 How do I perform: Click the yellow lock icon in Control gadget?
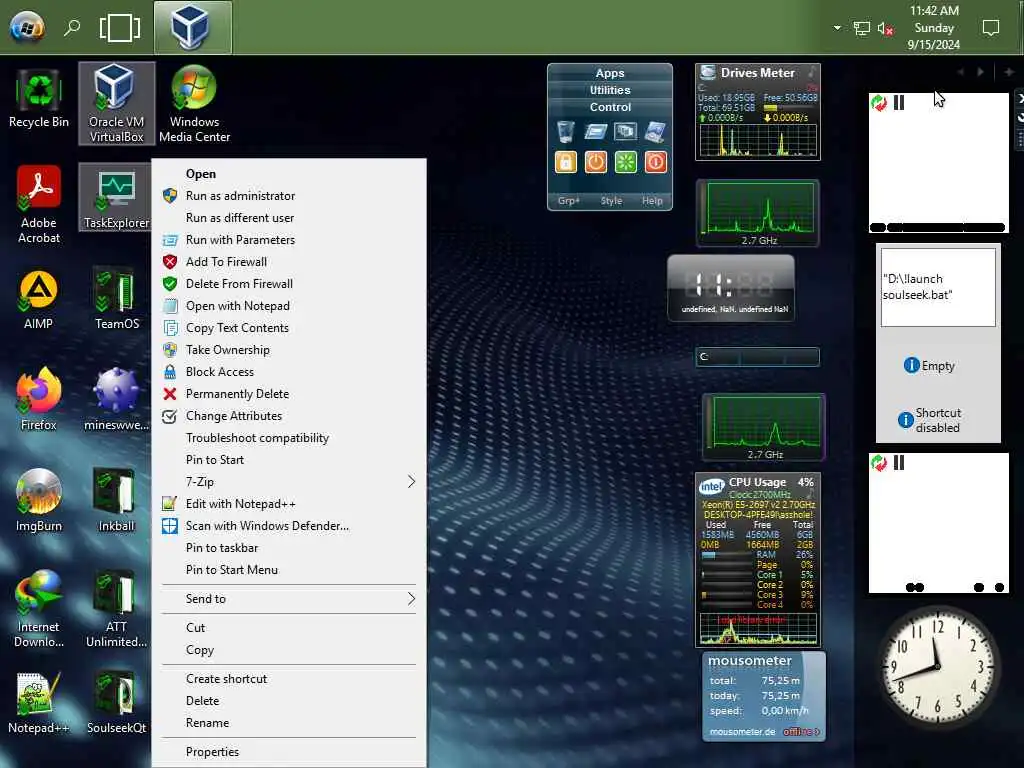point(566,162)
